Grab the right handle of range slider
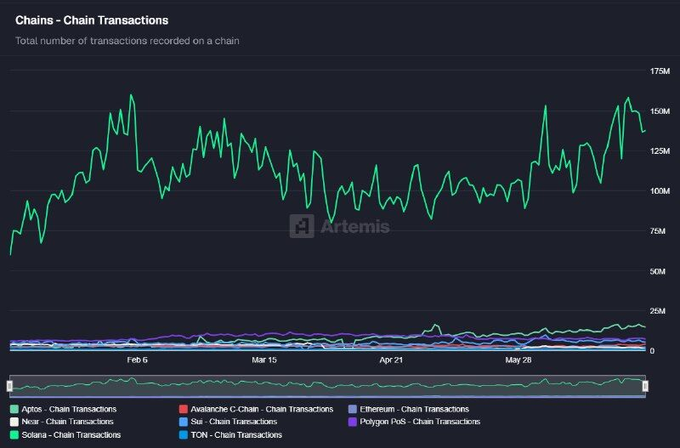Screen dimensions: 680x448 pos(645,386)
